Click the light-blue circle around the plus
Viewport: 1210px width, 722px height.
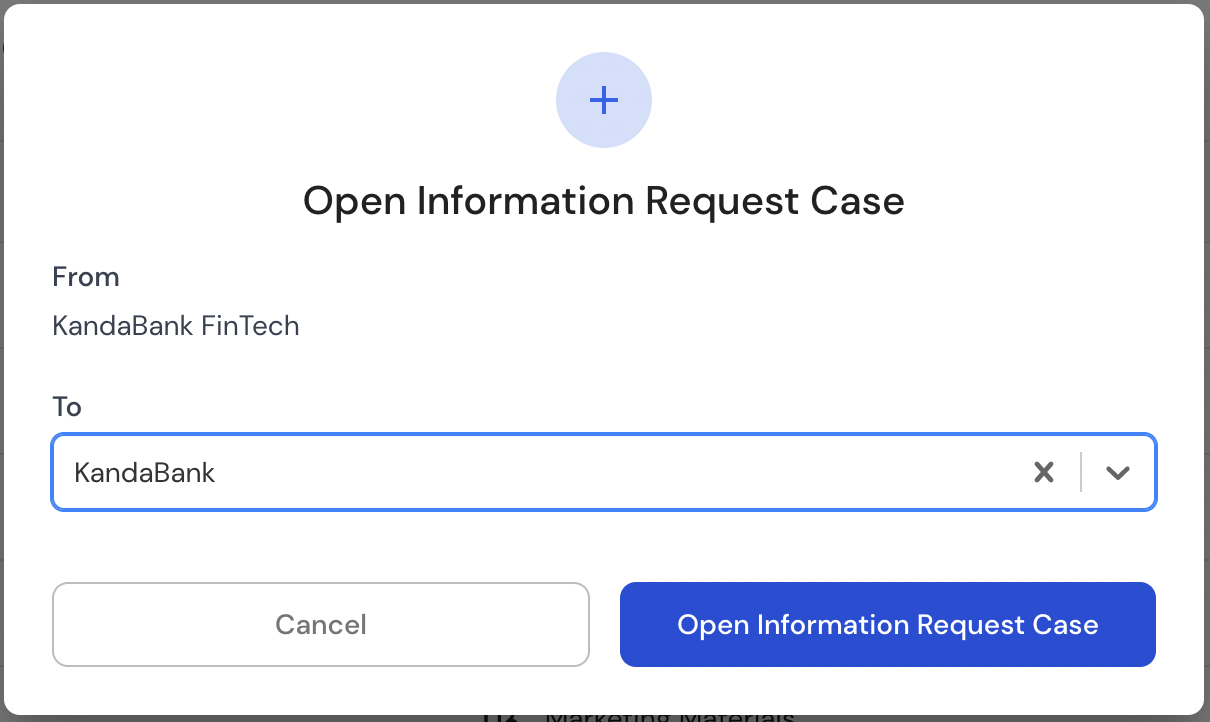coord(604,100)
